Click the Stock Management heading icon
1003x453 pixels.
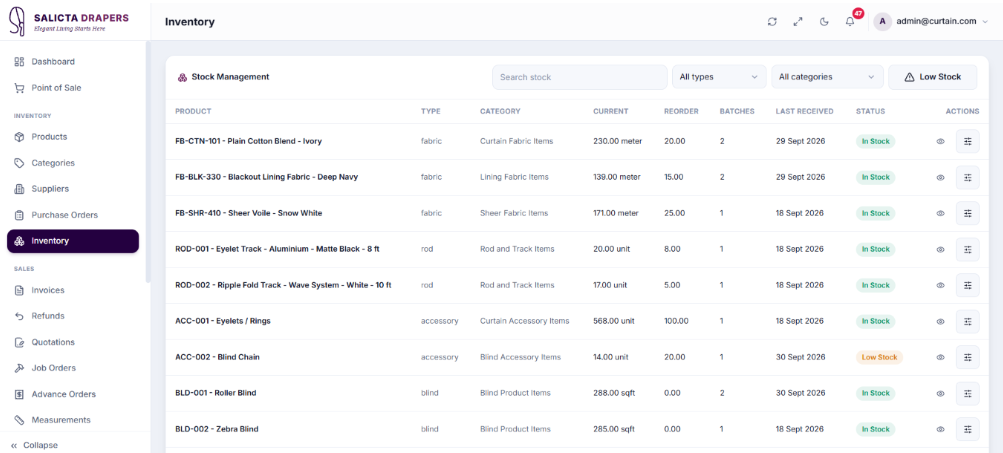pos(182,77)
